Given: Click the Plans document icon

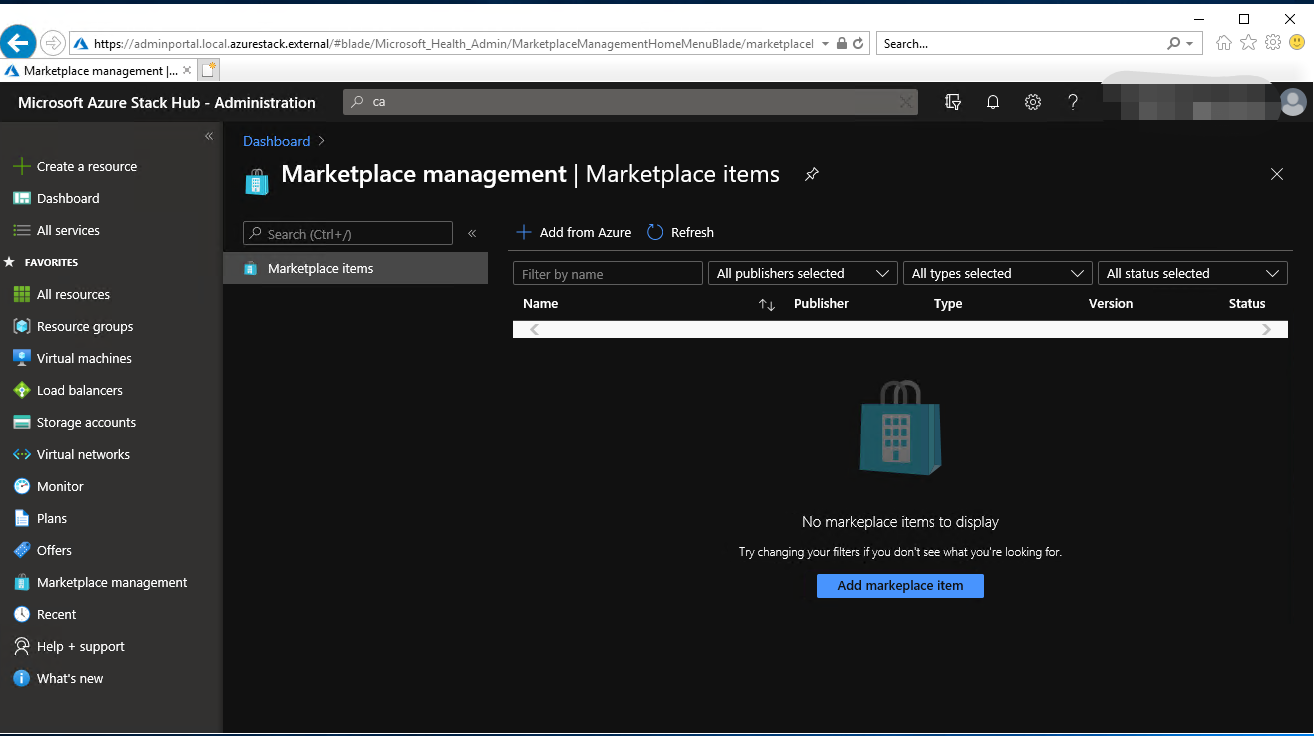Looking at the screenshot, I should pos(21,518).
